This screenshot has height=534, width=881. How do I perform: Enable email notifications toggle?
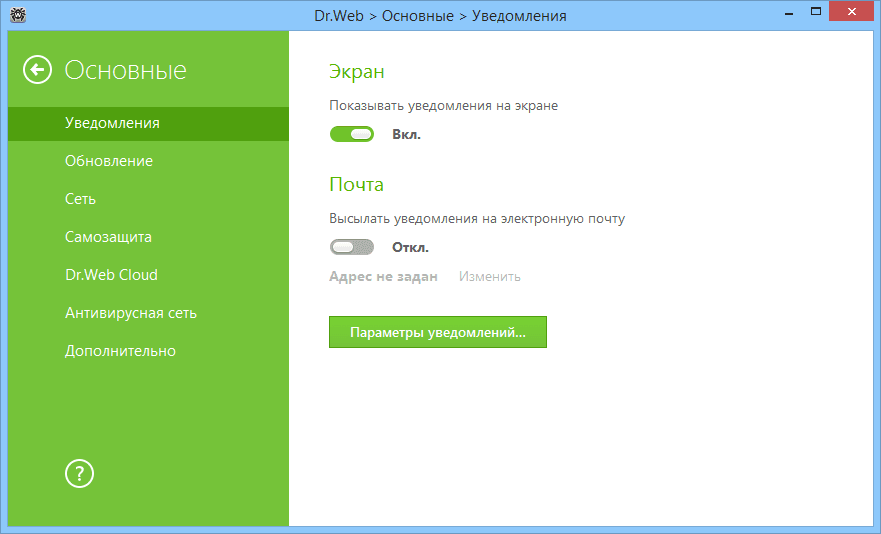coord(352,247)
